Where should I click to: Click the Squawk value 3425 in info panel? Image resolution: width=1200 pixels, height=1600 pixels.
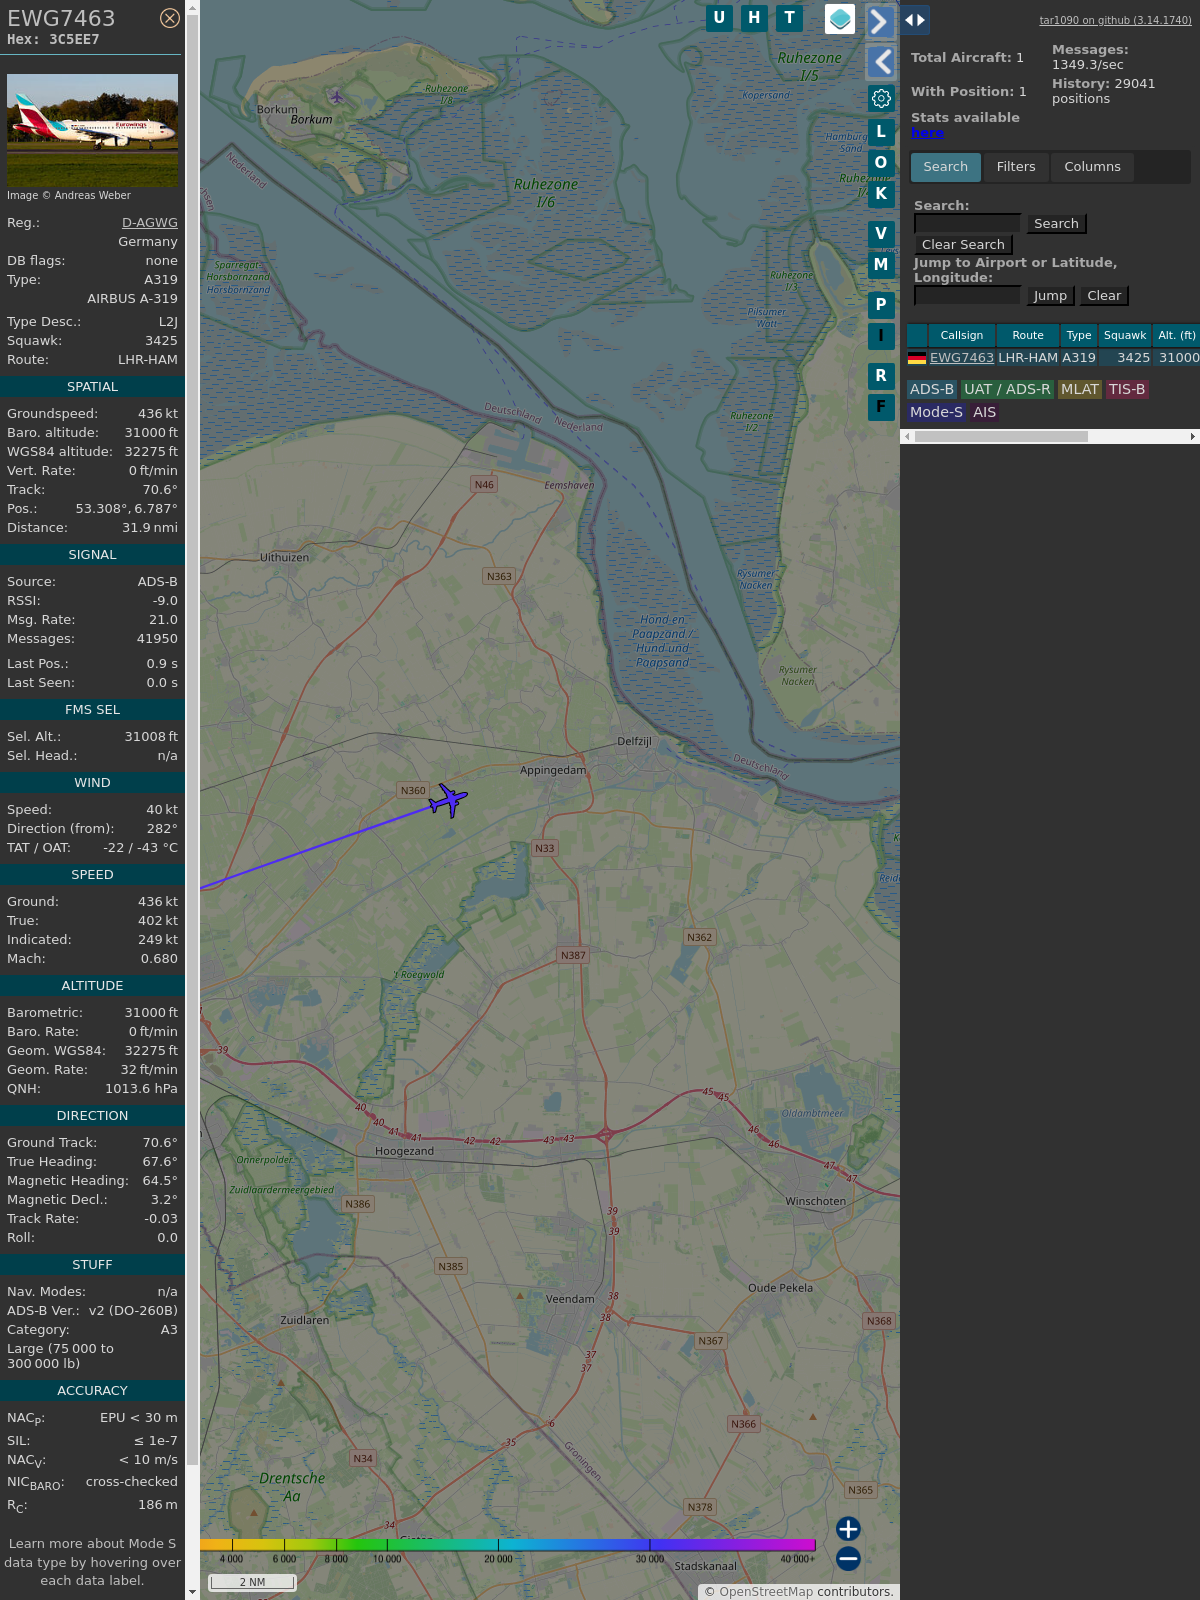(161, 341)
